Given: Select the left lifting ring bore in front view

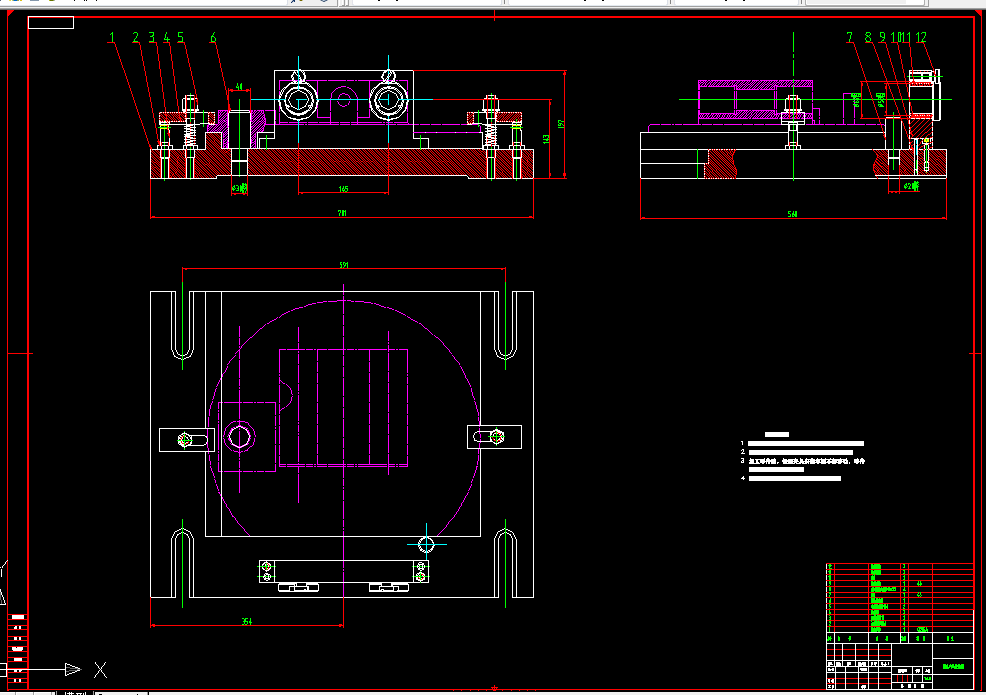Looking at the screenshot, I should click(298, 101).
